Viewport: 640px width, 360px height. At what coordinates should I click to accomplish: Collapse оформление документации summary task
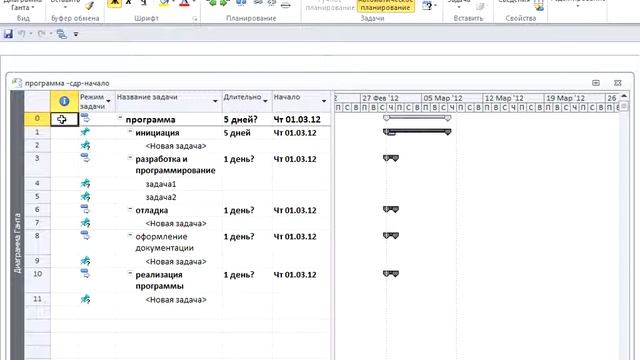coord(130,235)
